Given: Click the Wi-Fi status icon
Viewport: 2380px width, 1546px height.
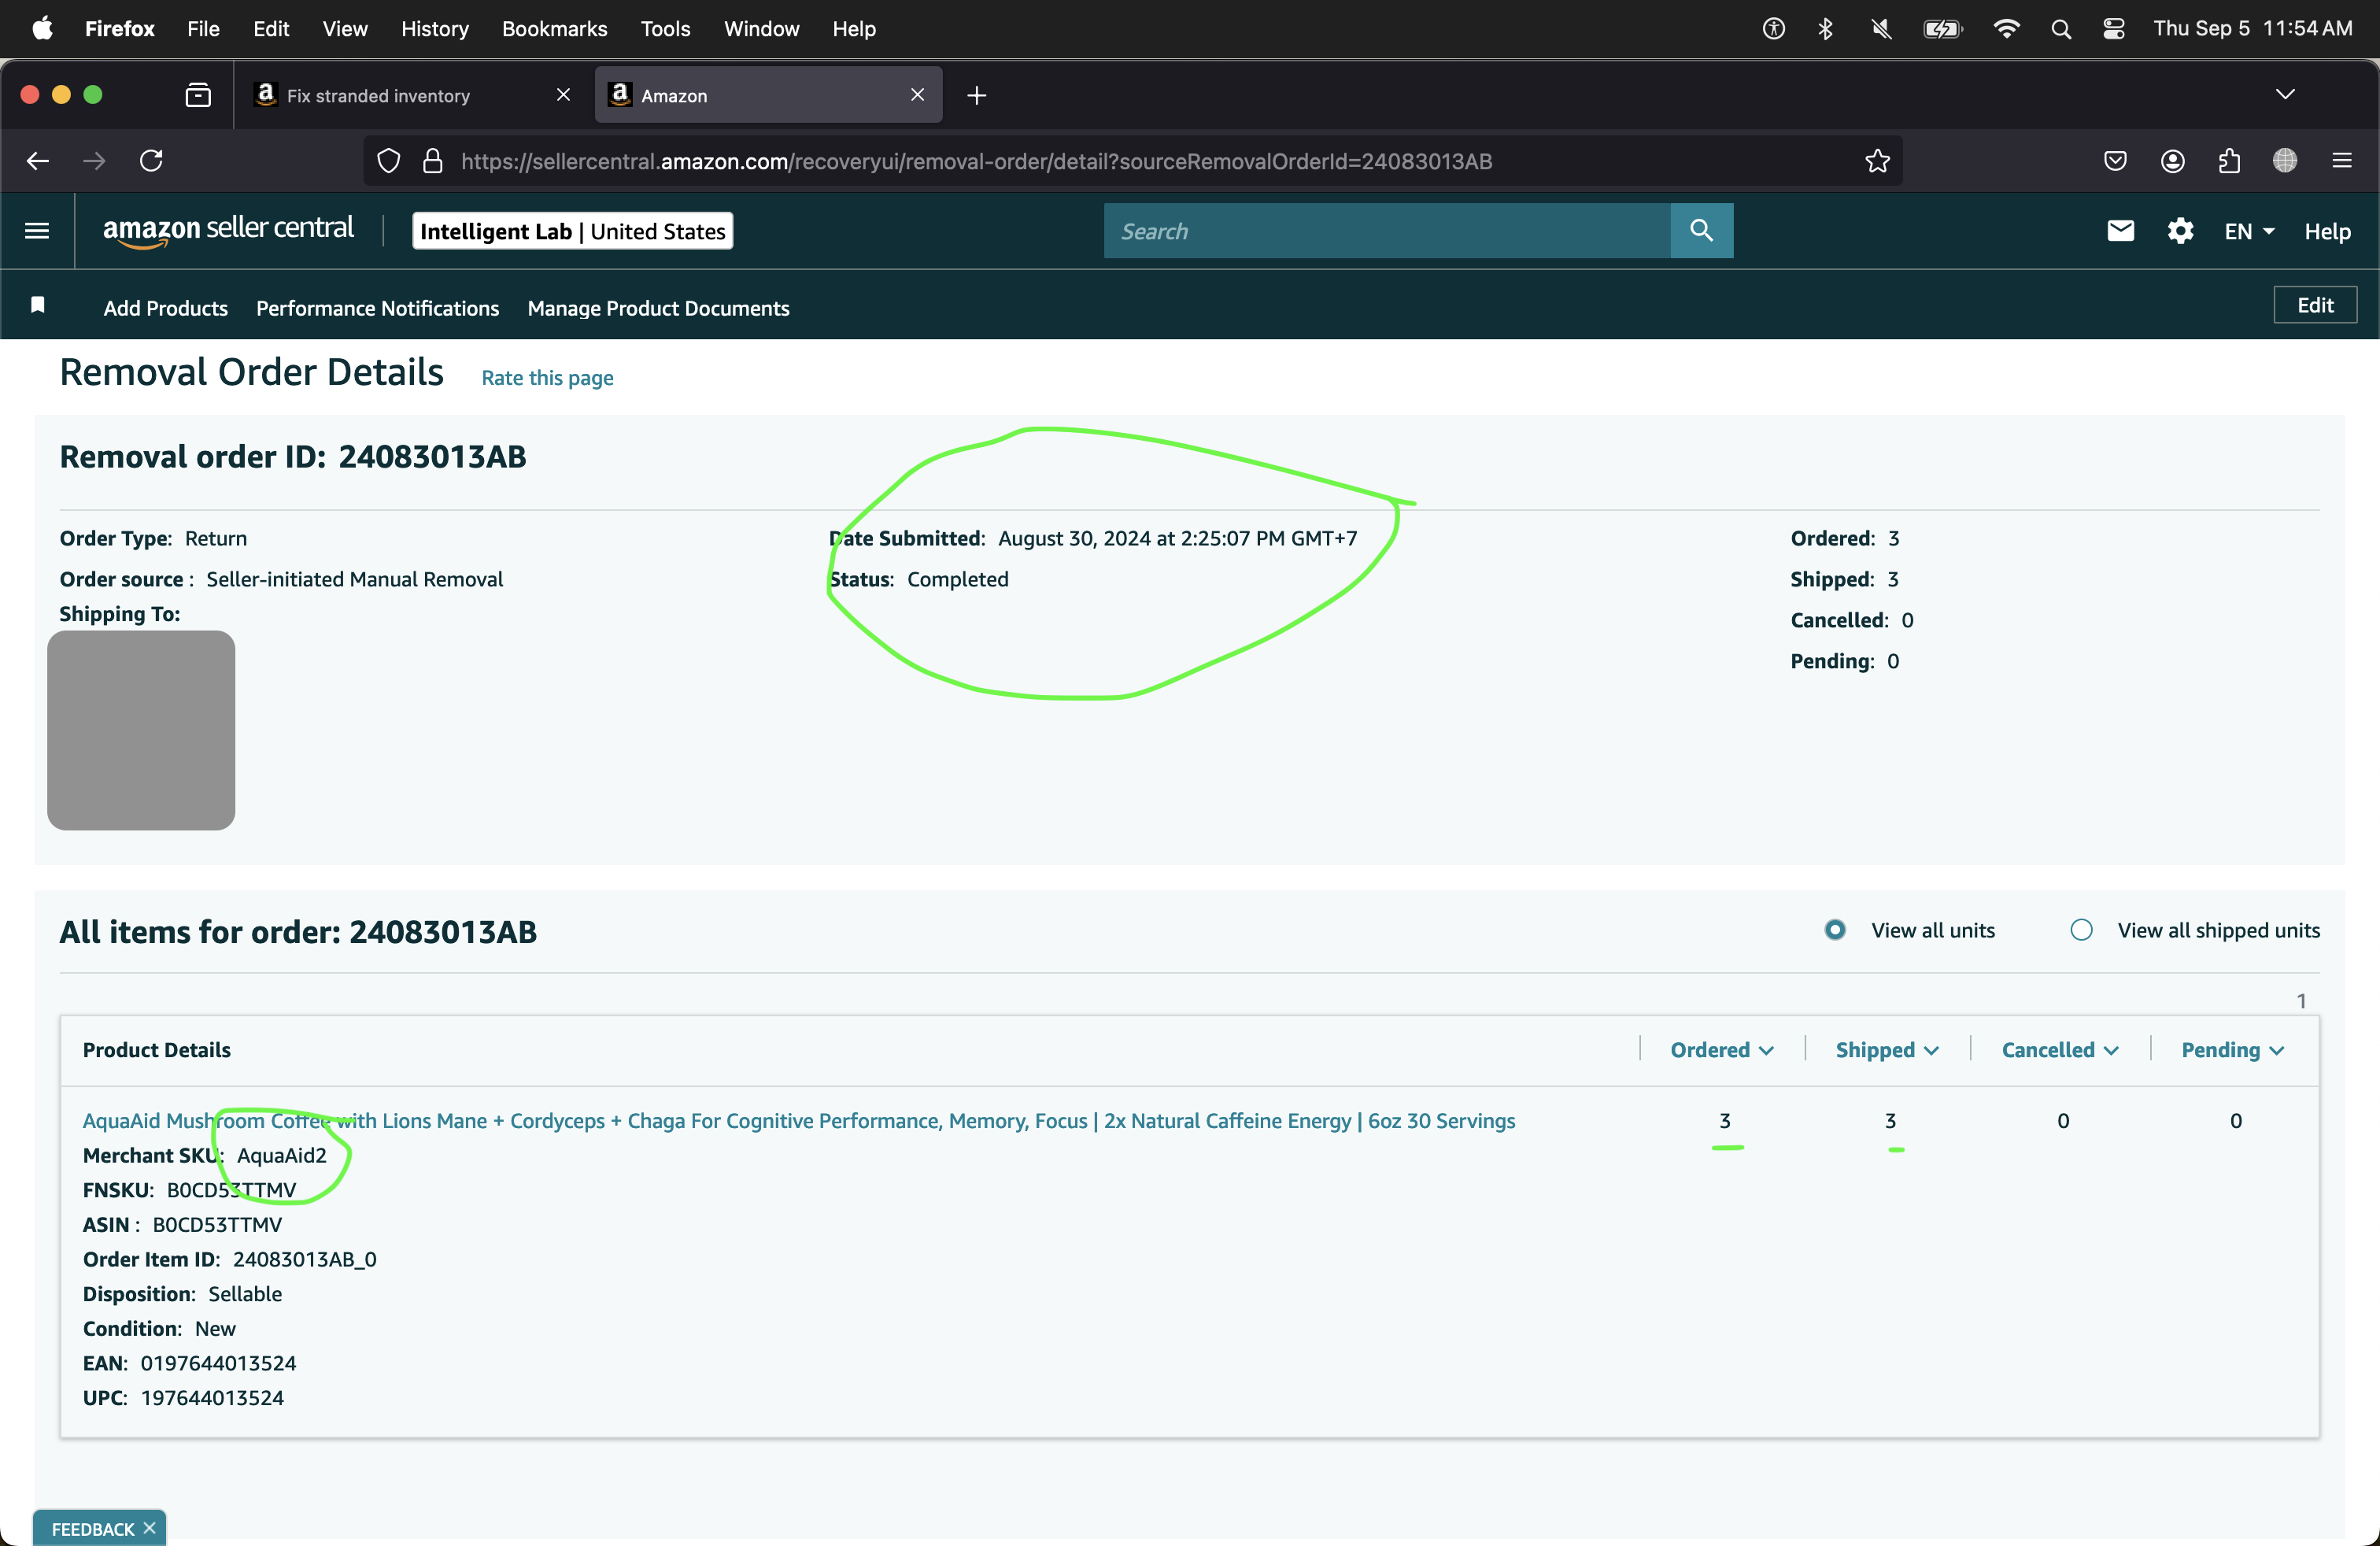Looking at the screenshot, I should pyautogui.click(x=2006, y=29).
